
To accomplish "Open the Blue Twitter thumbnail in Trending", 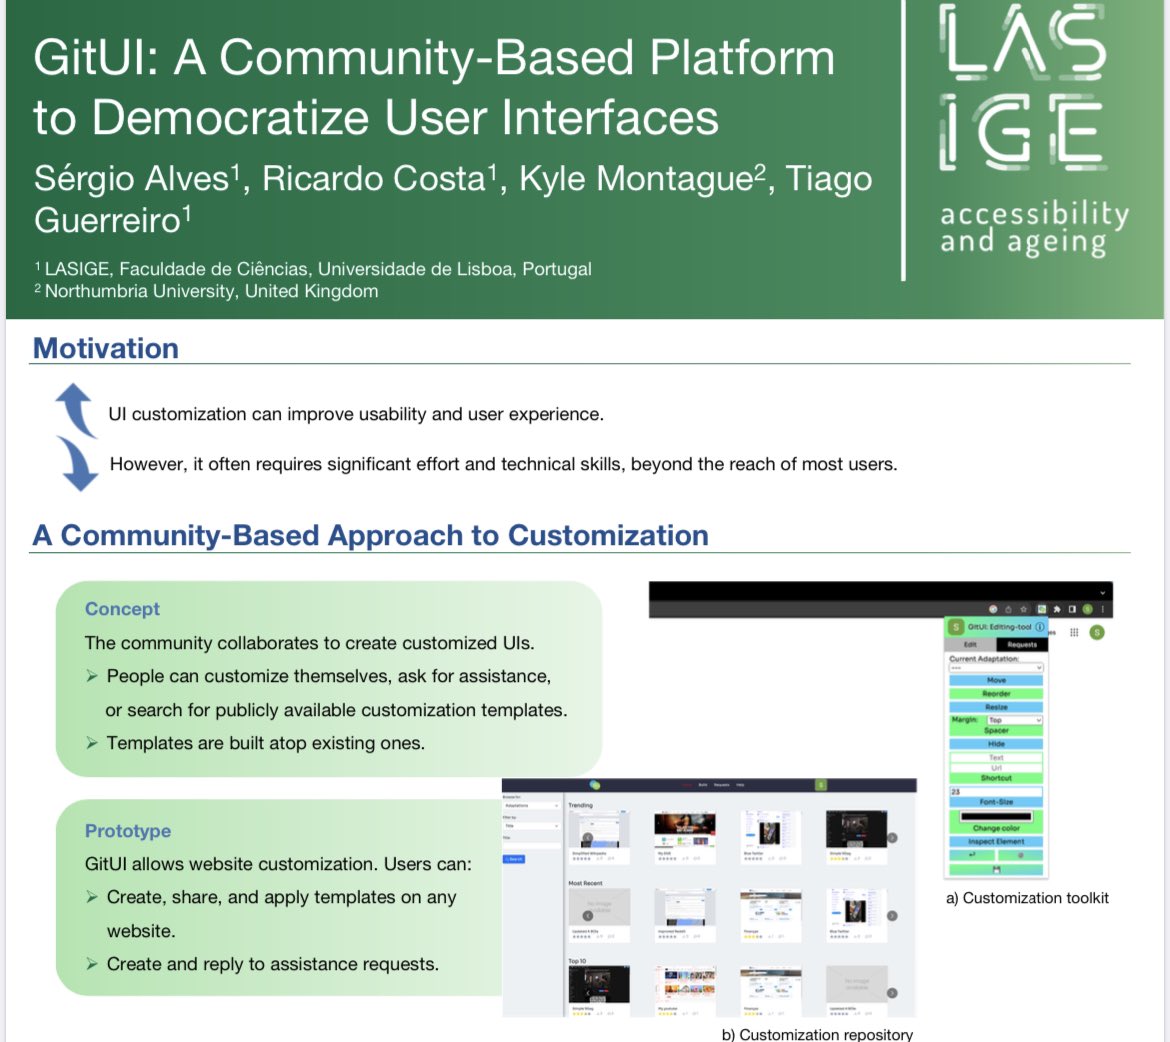I will coord(771,829).
